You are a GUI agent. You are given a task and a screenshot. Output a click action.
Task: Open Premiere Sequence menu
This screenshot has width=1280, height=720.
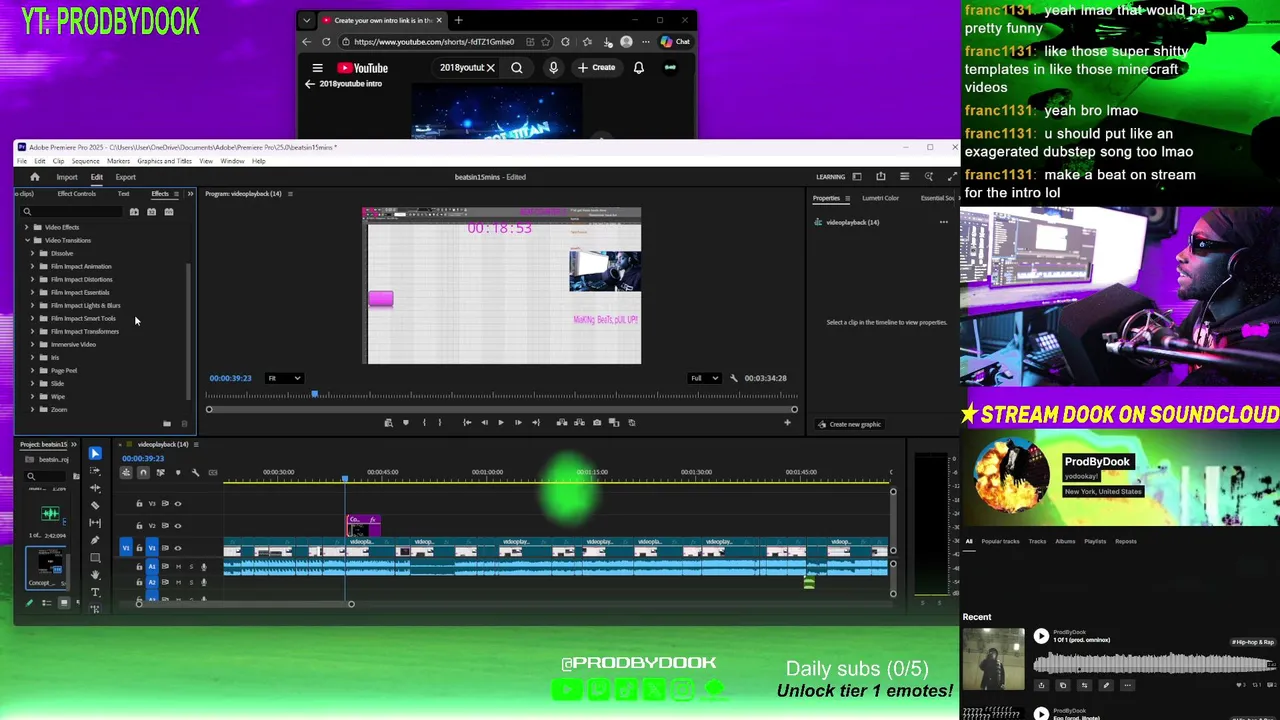[x=85, y=161]
